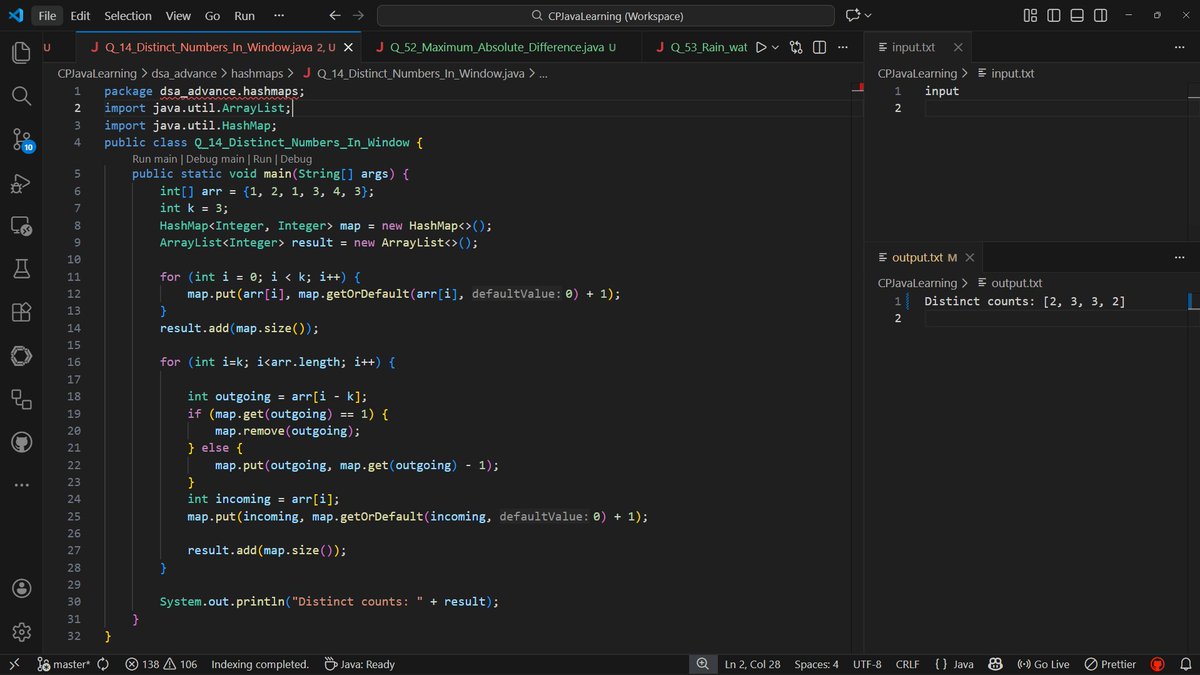Open Problems via 138 errors indicator
Image resolution: width=1200 pixels, height=675 pixels.
161,664
